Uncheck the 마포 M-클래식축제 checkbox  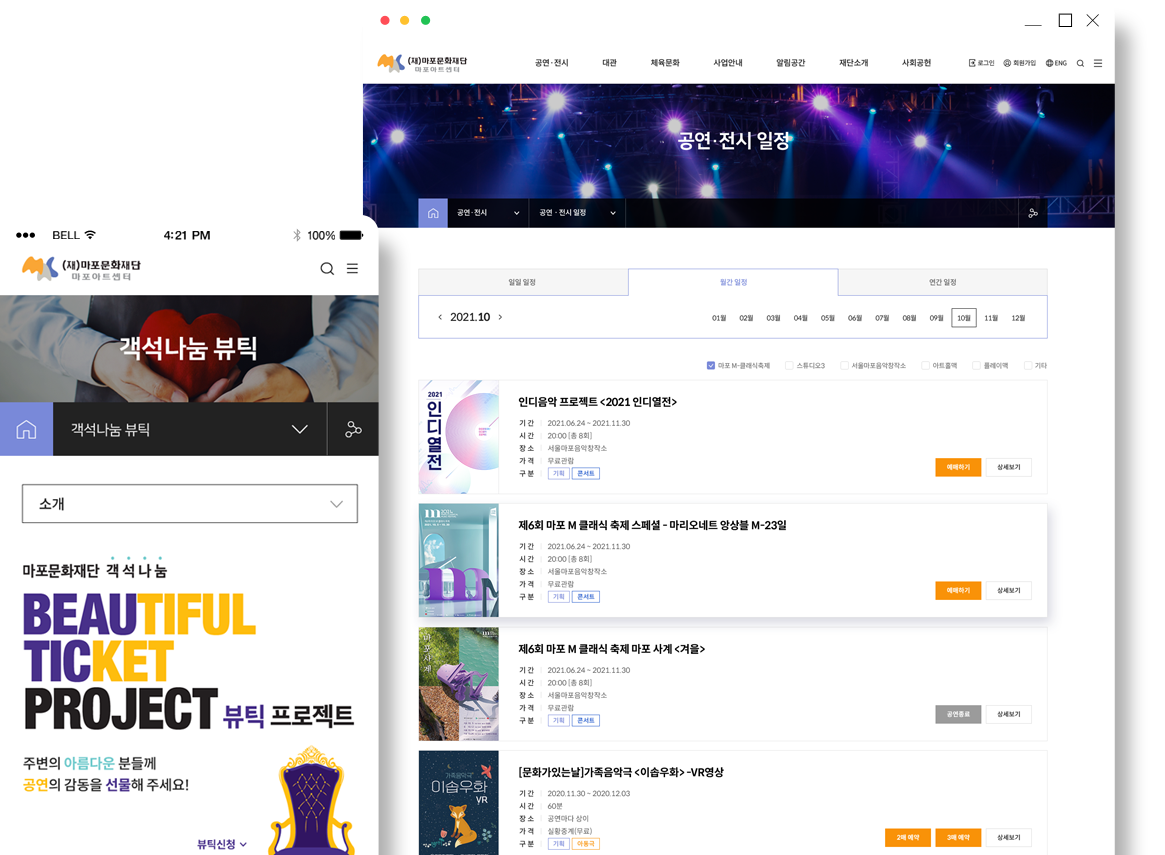coord(710,366)
